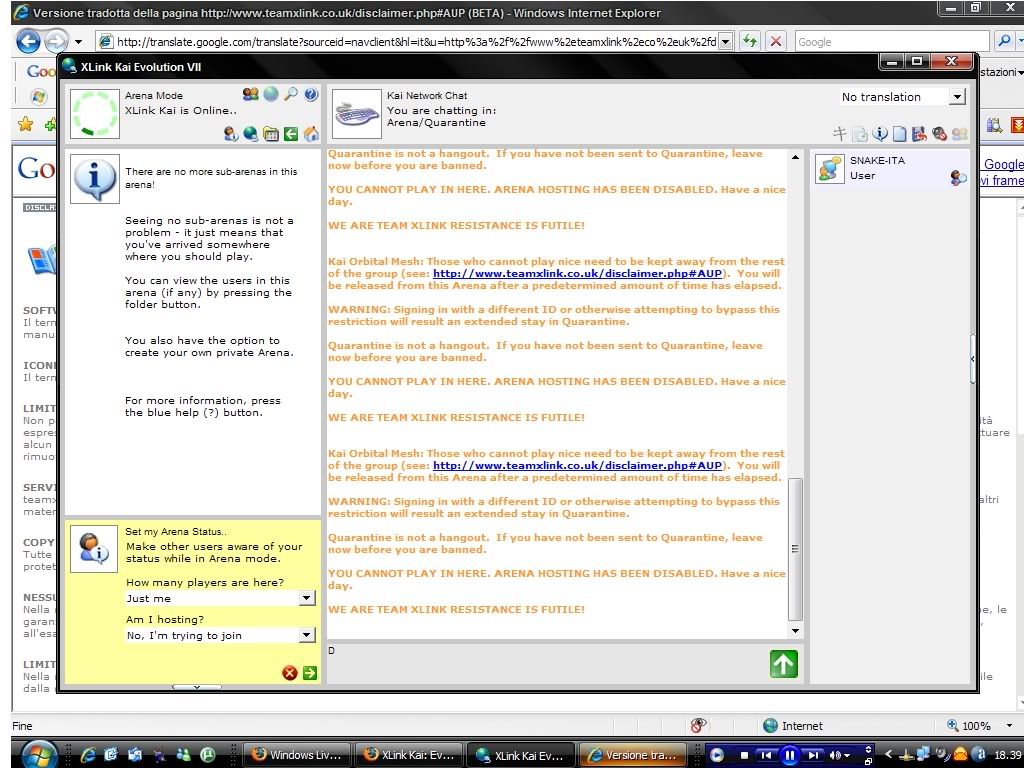Viewport: 1024px width, 768px height.
Task: Click the green back arrow in Arena toolbar
Action: (291, 134)
